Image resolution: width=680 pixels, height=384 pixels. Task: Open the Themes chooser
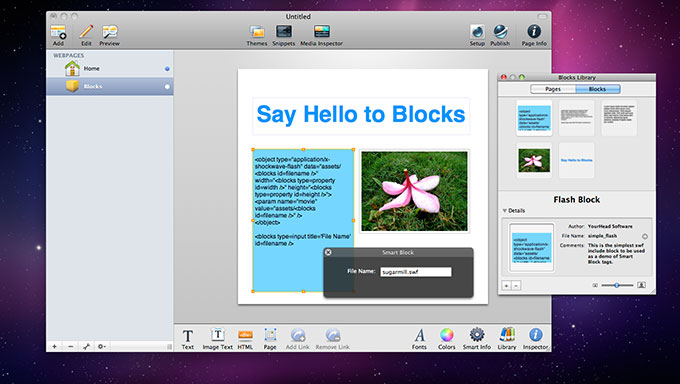tap(257, 32)
